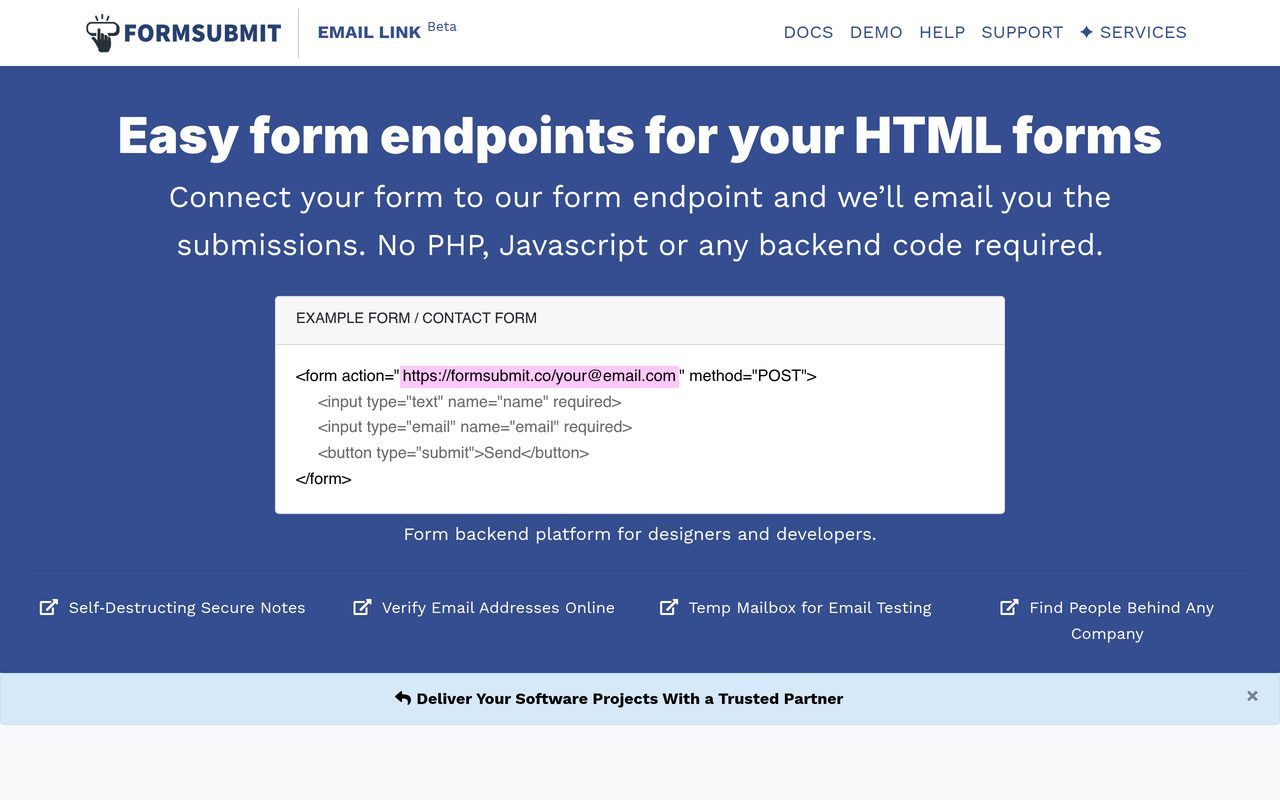The width and height of the screenshot is (1280, 800).
Task: Open the Email Link Beta page
Action: (x=386, y=31)
